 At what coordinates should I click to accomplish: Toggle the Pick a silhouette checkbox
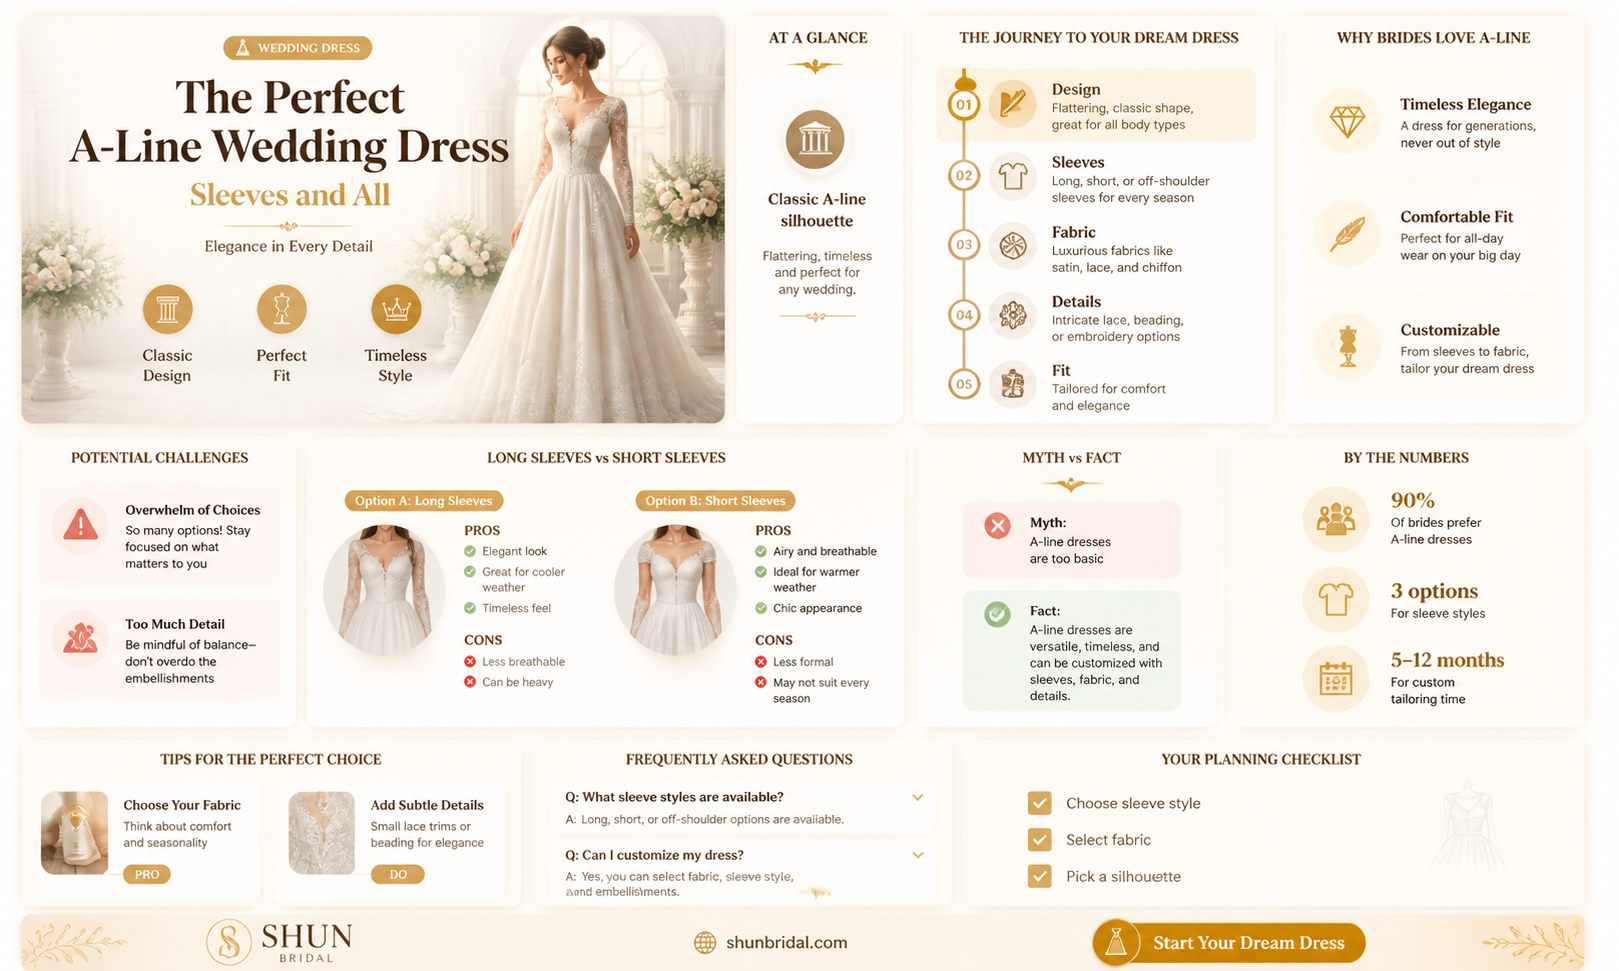[1040, 876]
